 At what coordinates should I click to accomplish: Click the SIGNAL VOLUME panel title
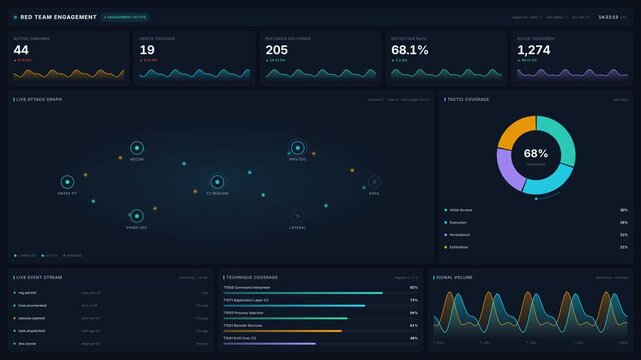tap(455, 277)
